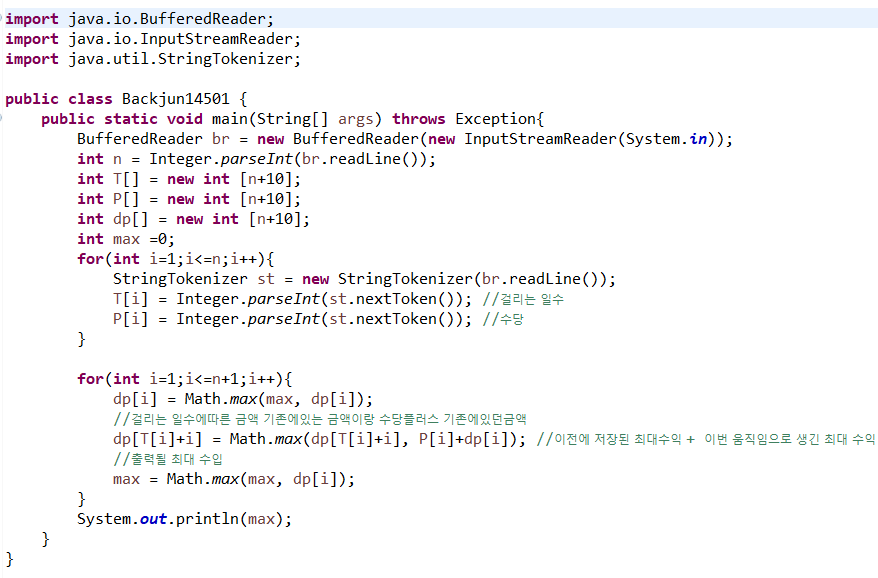Screen dimensions: 878x578
Task: Click the line importing java.util.StringTokenizer
Action: pos(153,59)
